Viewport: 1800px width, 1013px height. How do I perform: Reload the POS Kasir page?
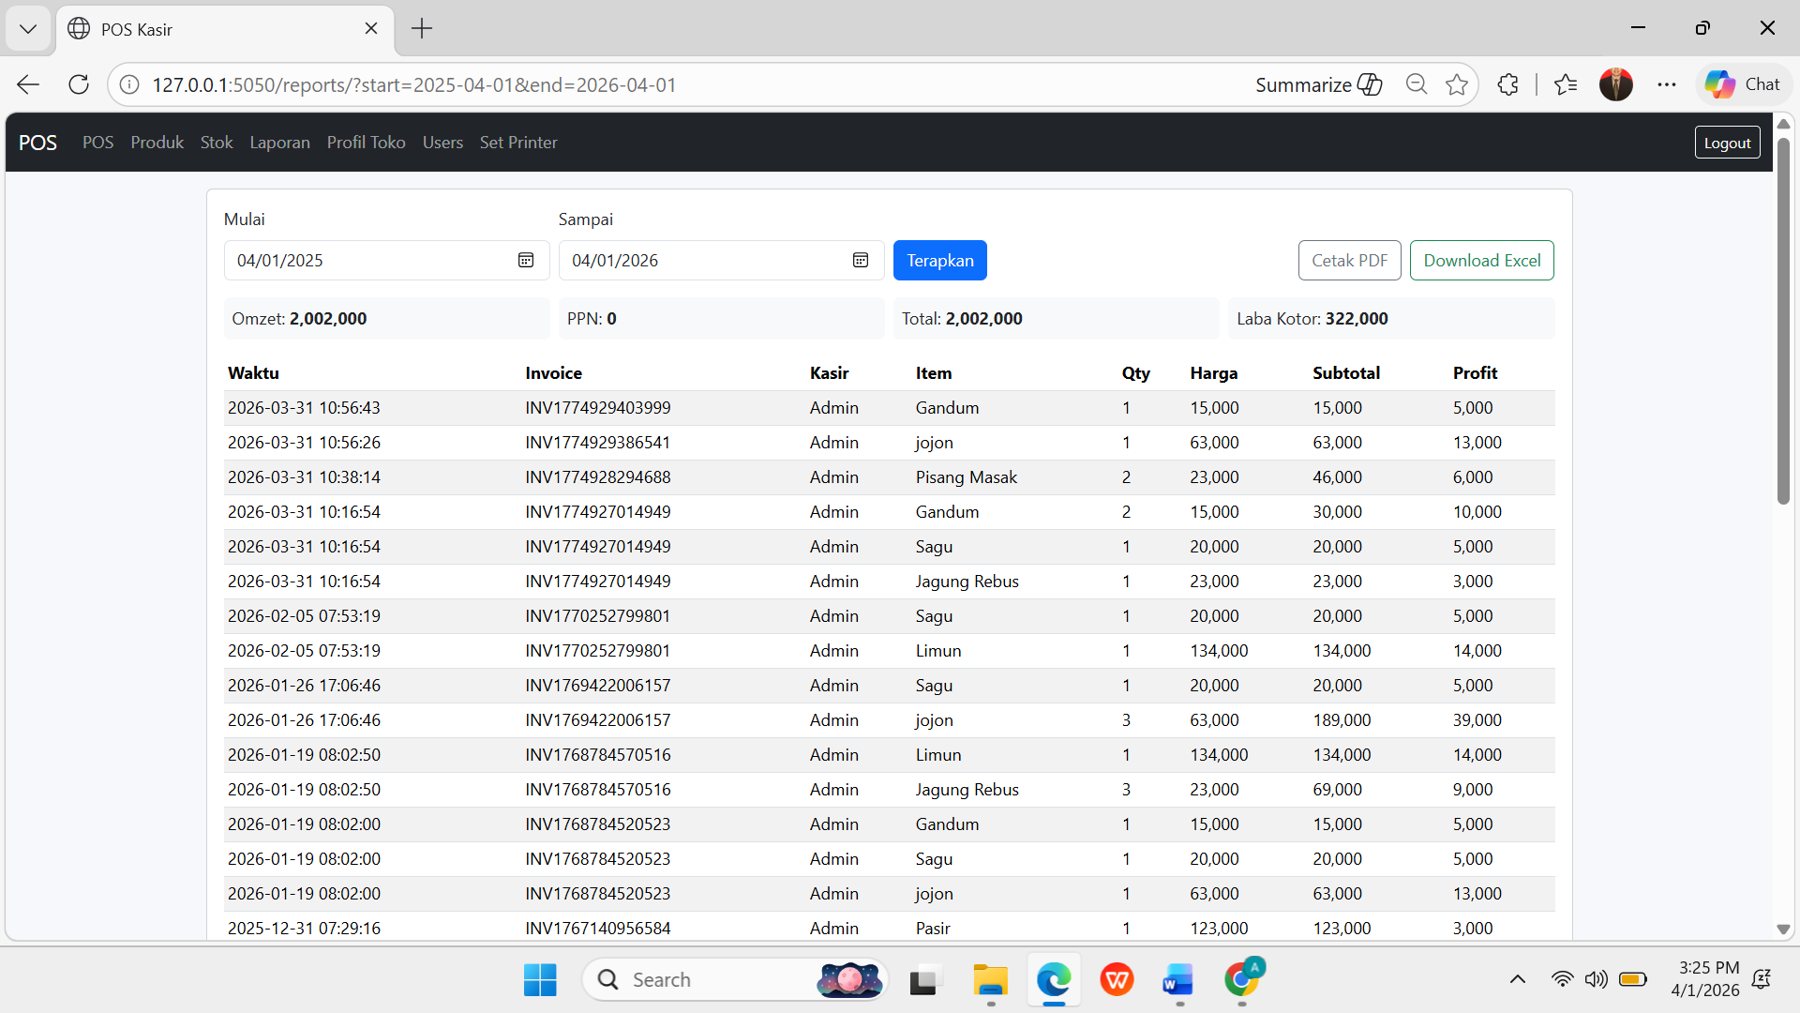coord(78,84)
